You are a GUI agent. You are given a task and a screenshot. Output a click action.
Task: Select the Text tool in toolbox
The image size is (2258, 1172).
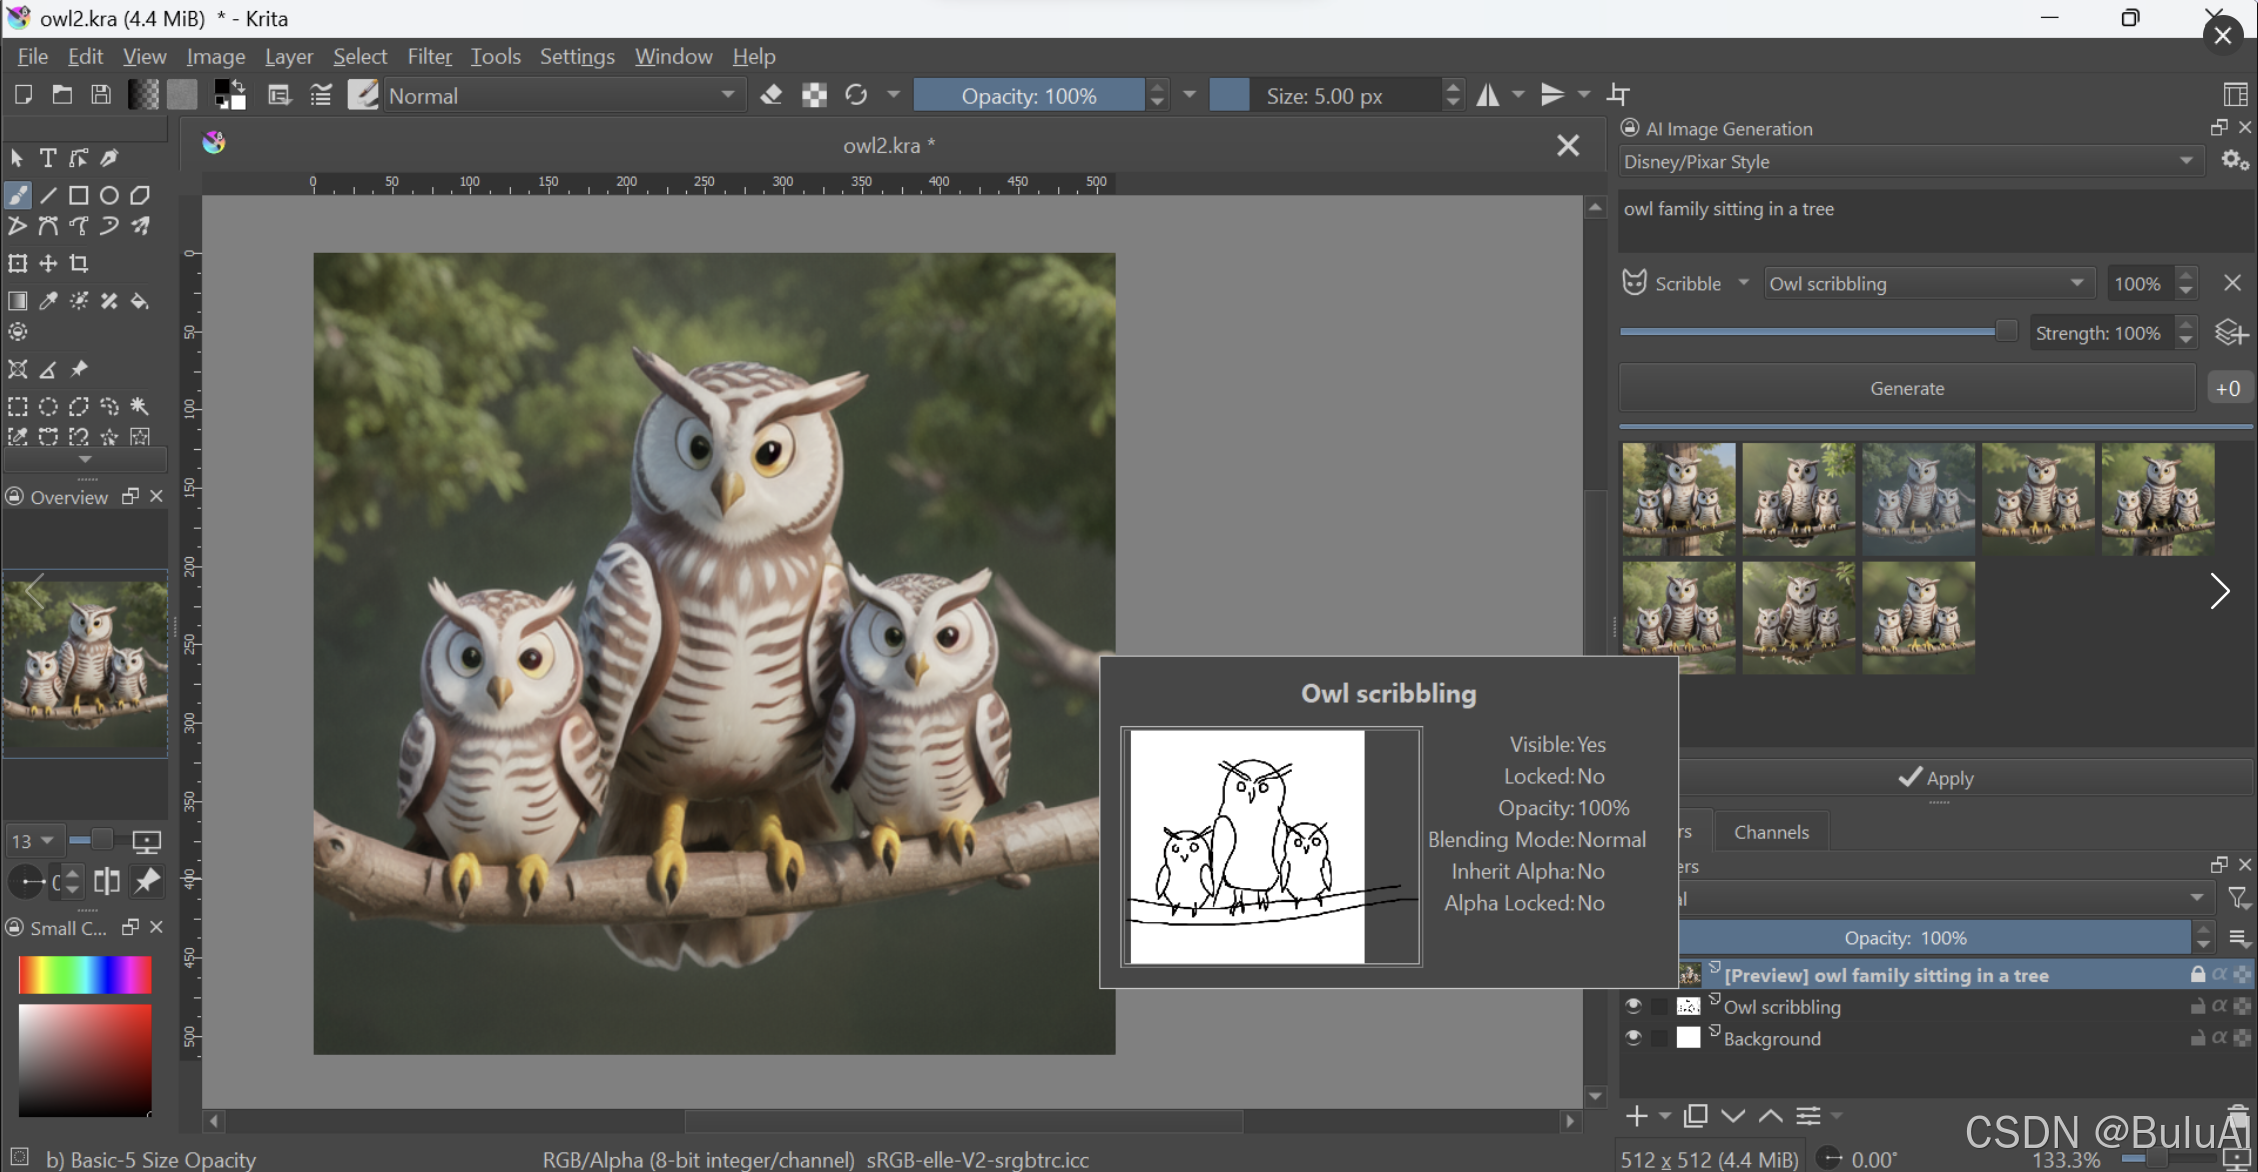click(47, 158)
